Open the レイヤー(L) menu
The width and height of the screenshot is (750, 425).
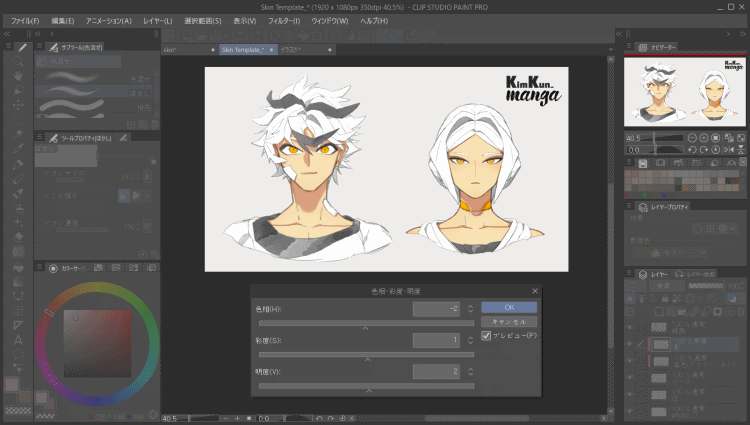pyautogui.click(x=158, y=21)
